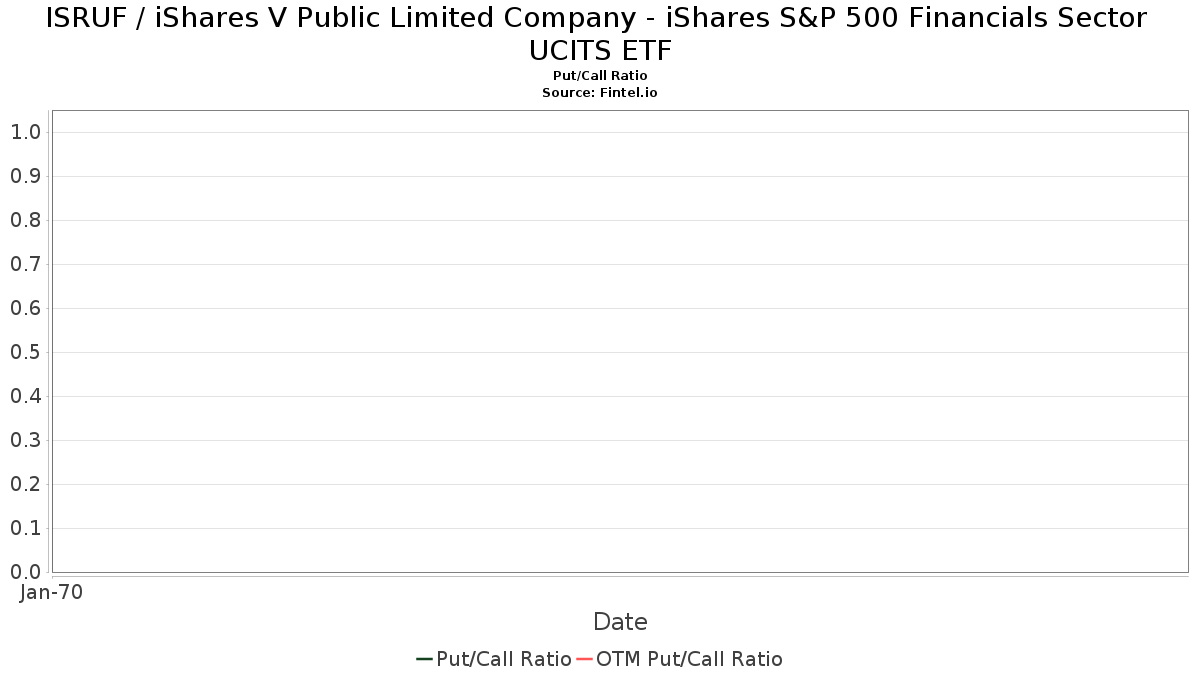Click the dark green Put/Call Ratio legend line
This screenshot has height=675, width=1200.
424,659
